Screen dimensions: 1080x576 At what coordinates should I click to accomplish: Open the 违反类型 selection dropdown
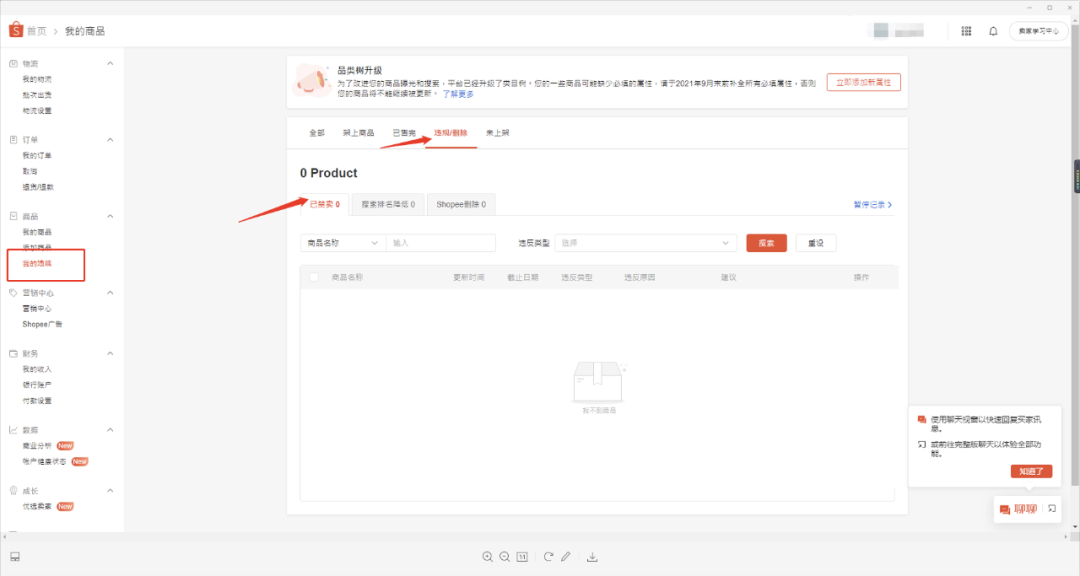(x=645, y=242)
